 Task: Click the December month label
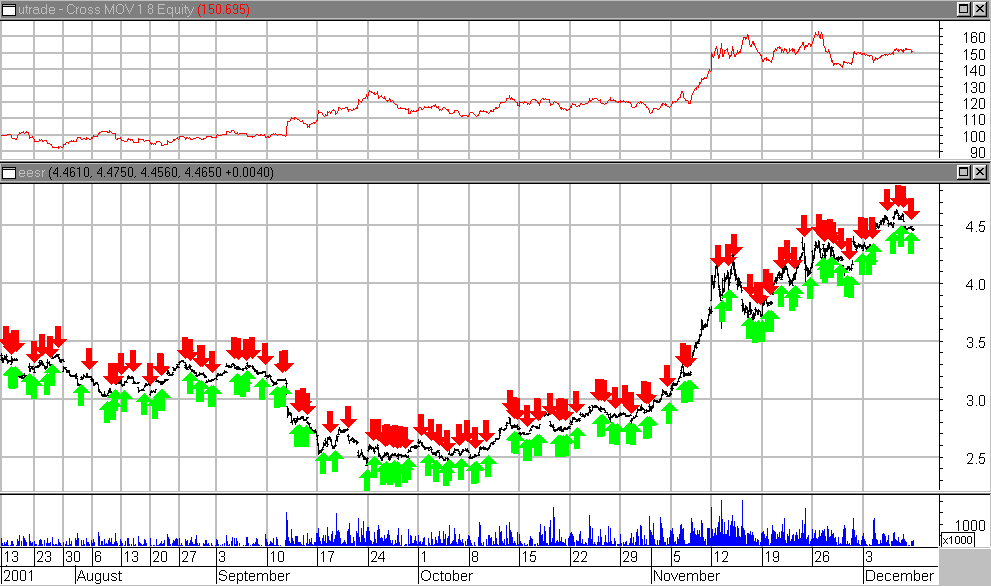tap(899, 576)
